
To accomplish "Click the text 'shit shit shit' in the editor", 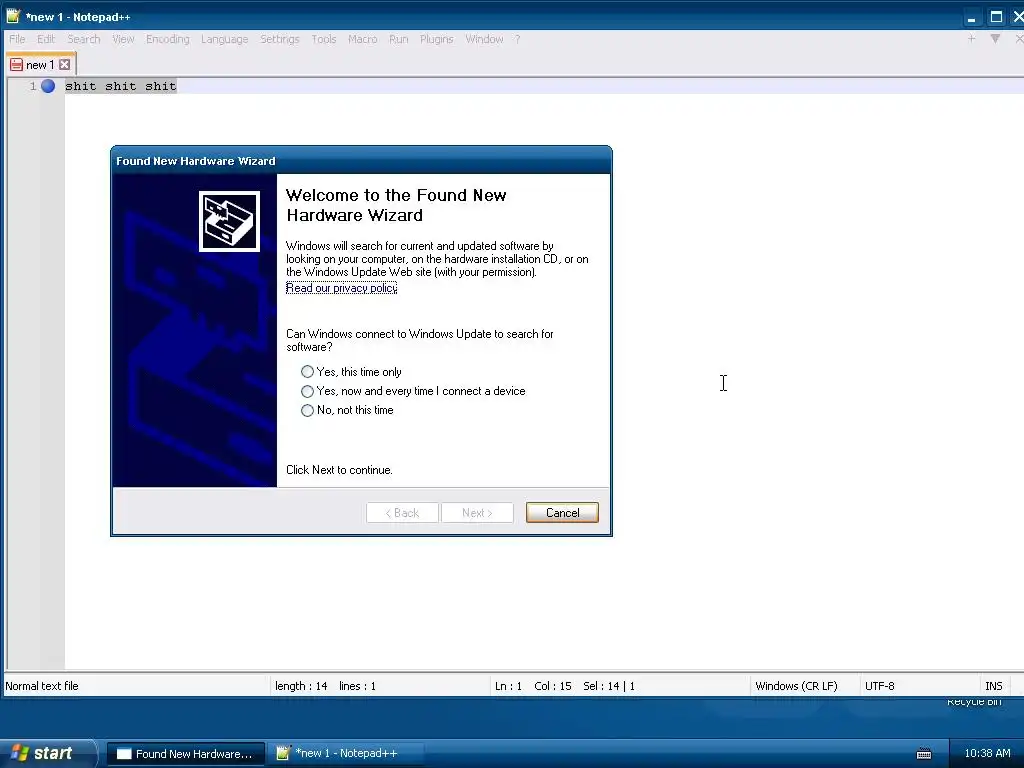I will pos(121,86).
